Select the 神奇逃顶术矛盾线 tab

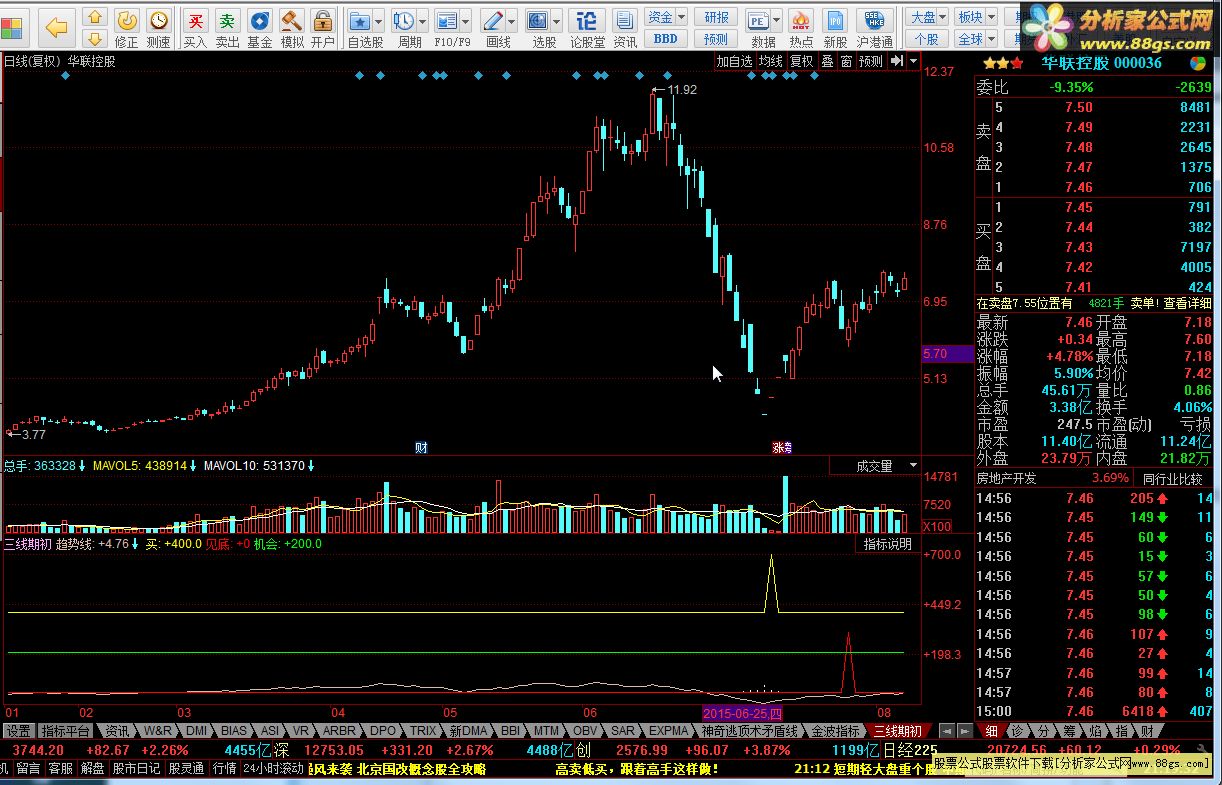750,731
